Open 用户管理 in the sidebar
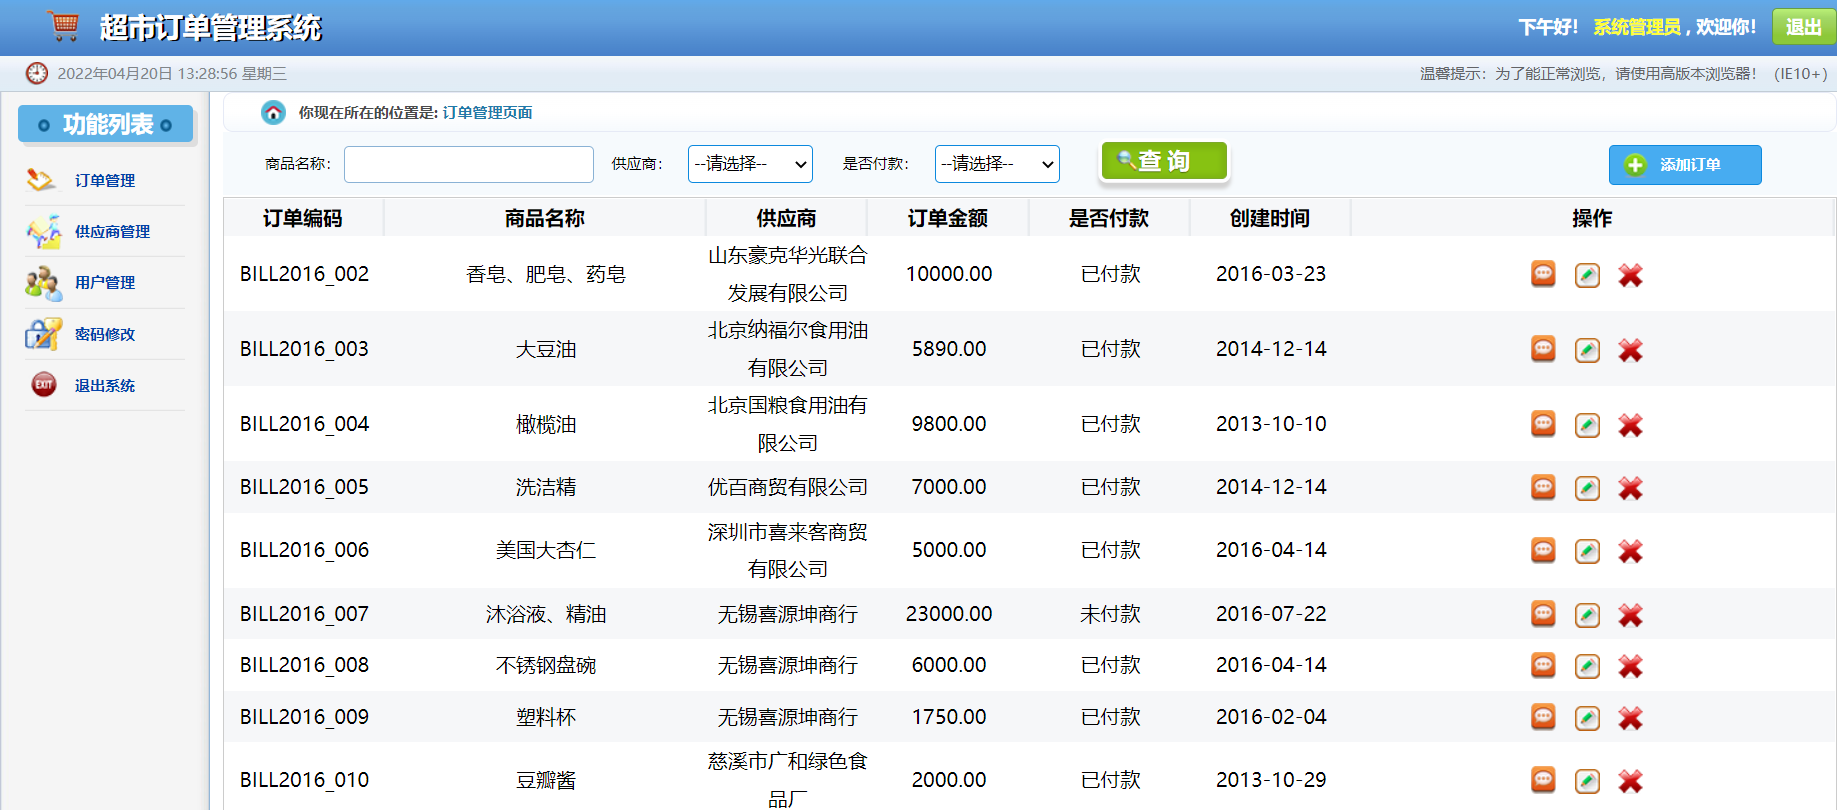This screenshot has height=810, width=1837. pos(105,283)
